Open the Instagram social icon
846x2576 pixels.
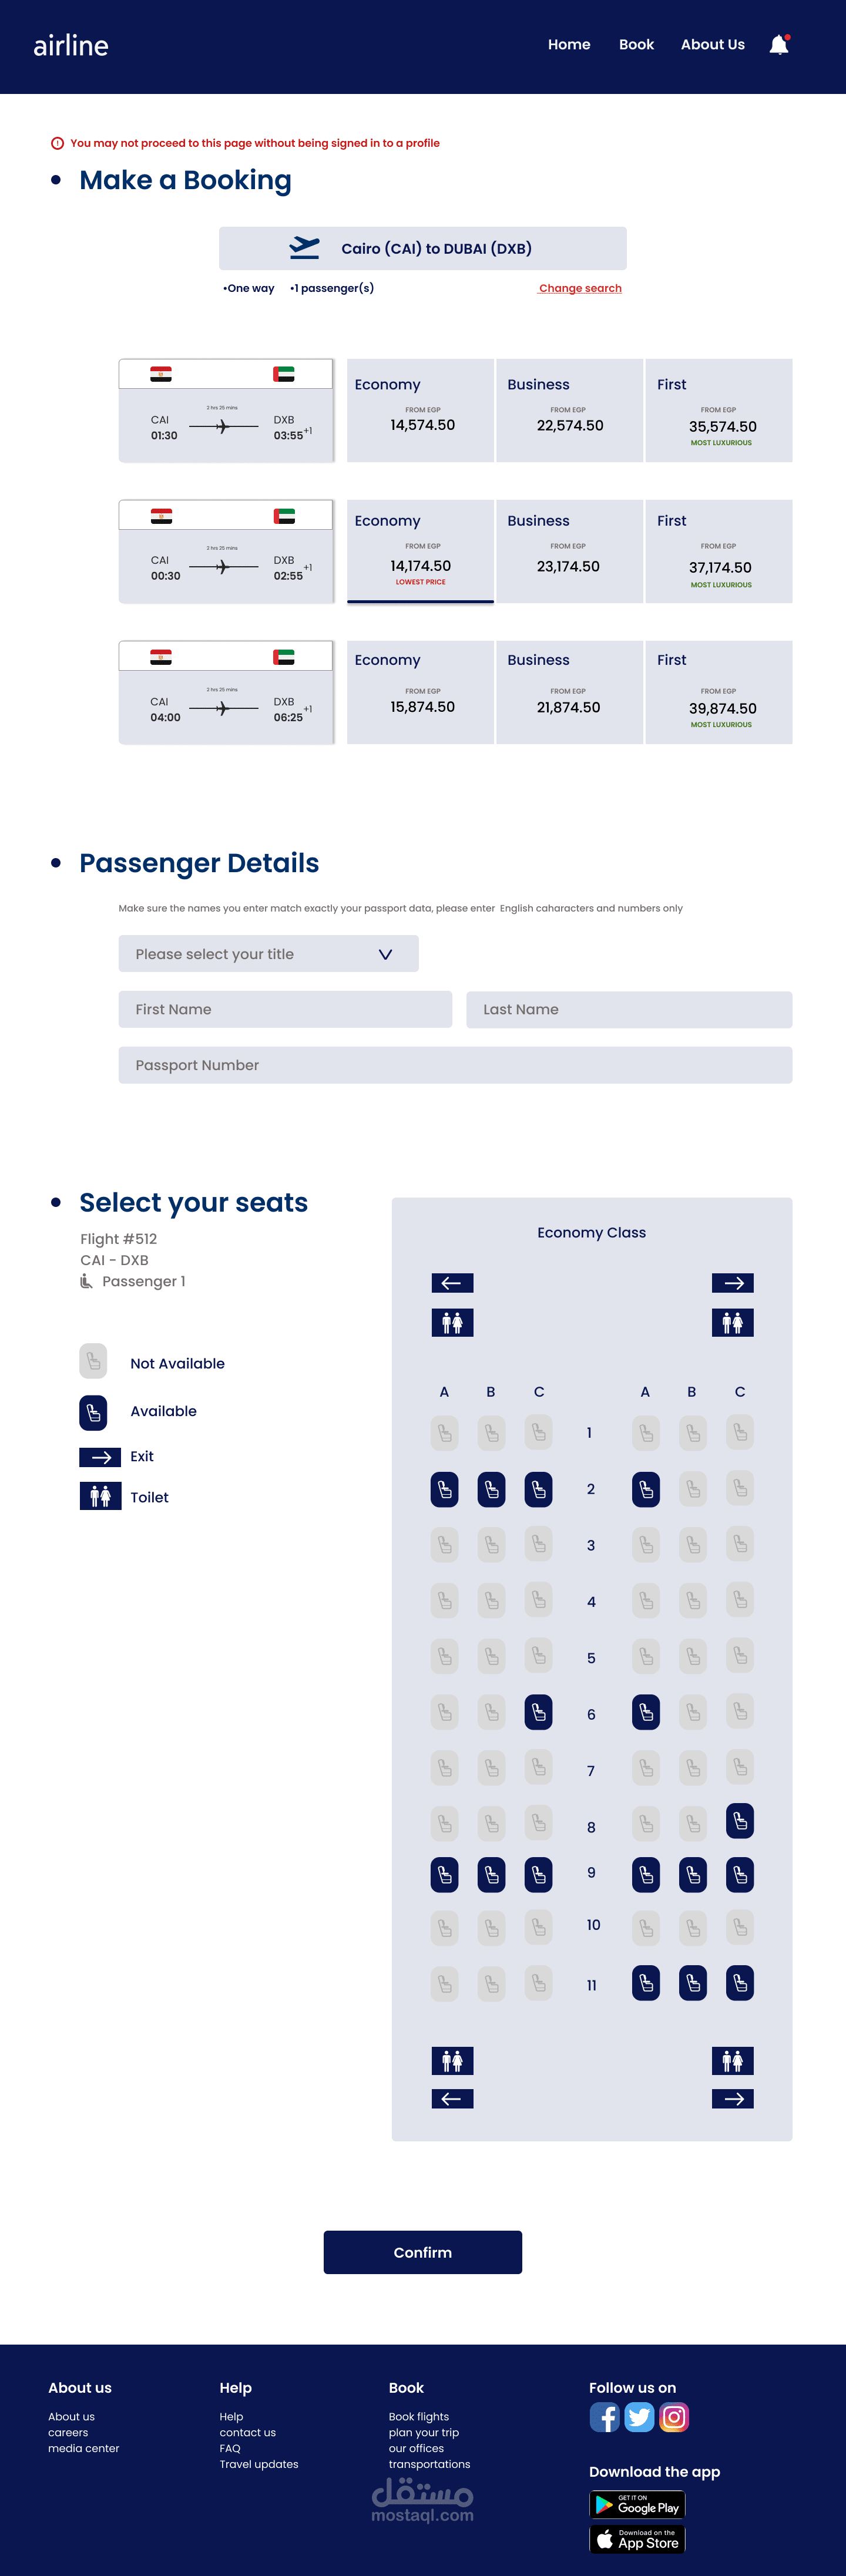pos(674,2418)
